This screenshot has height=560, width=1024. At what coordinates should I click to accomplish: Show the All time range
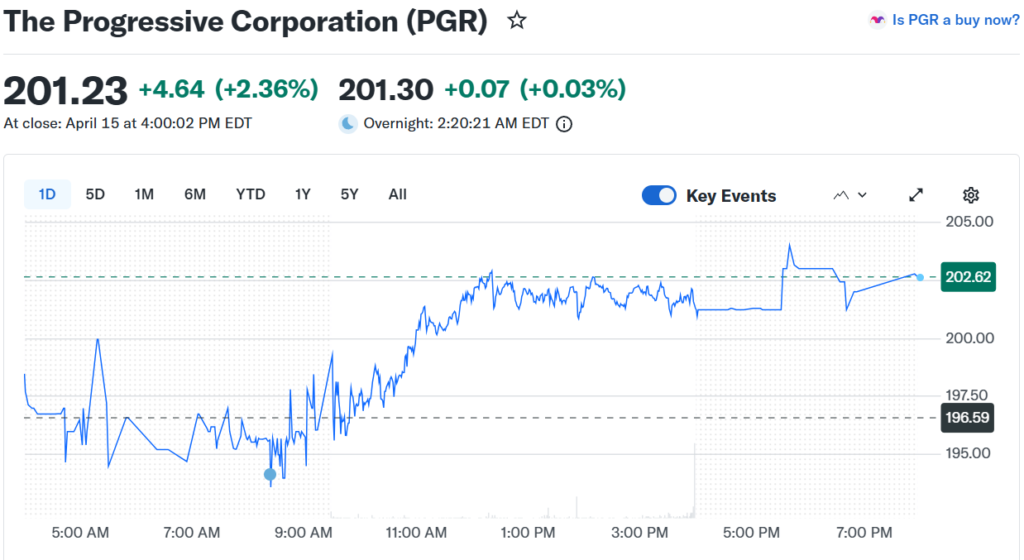[397, 194]
